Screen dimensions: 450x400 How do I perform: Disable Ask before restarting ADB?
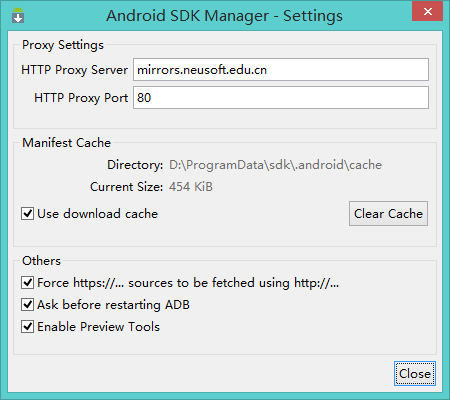pyautogui.click(x=27, y=305)
